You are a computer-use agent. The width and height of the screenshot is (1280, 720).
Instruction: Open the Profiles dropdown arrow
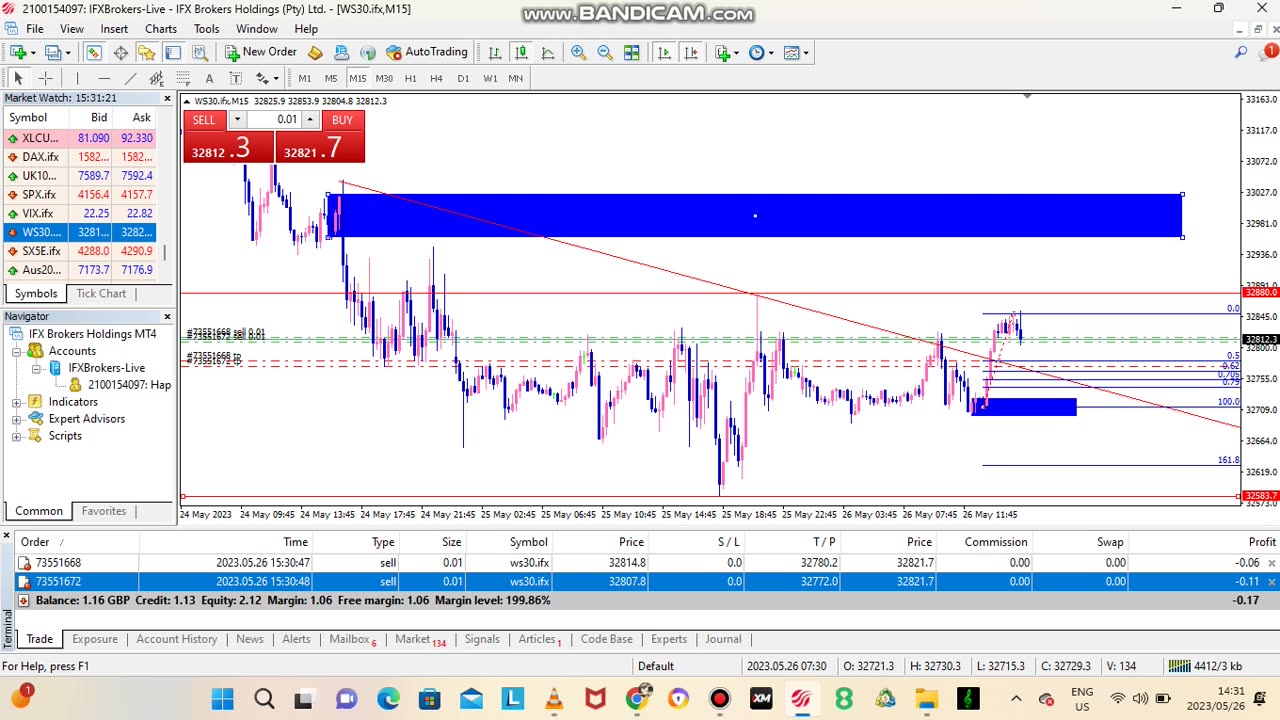pyautogui.click(x=69, y=53)
